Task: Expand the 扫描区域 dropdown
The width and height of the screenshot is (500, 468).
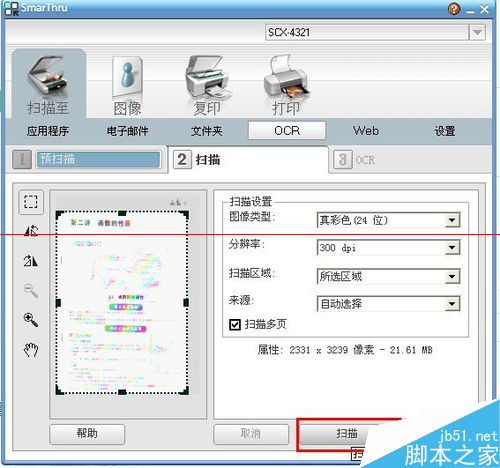Action: 452,276
